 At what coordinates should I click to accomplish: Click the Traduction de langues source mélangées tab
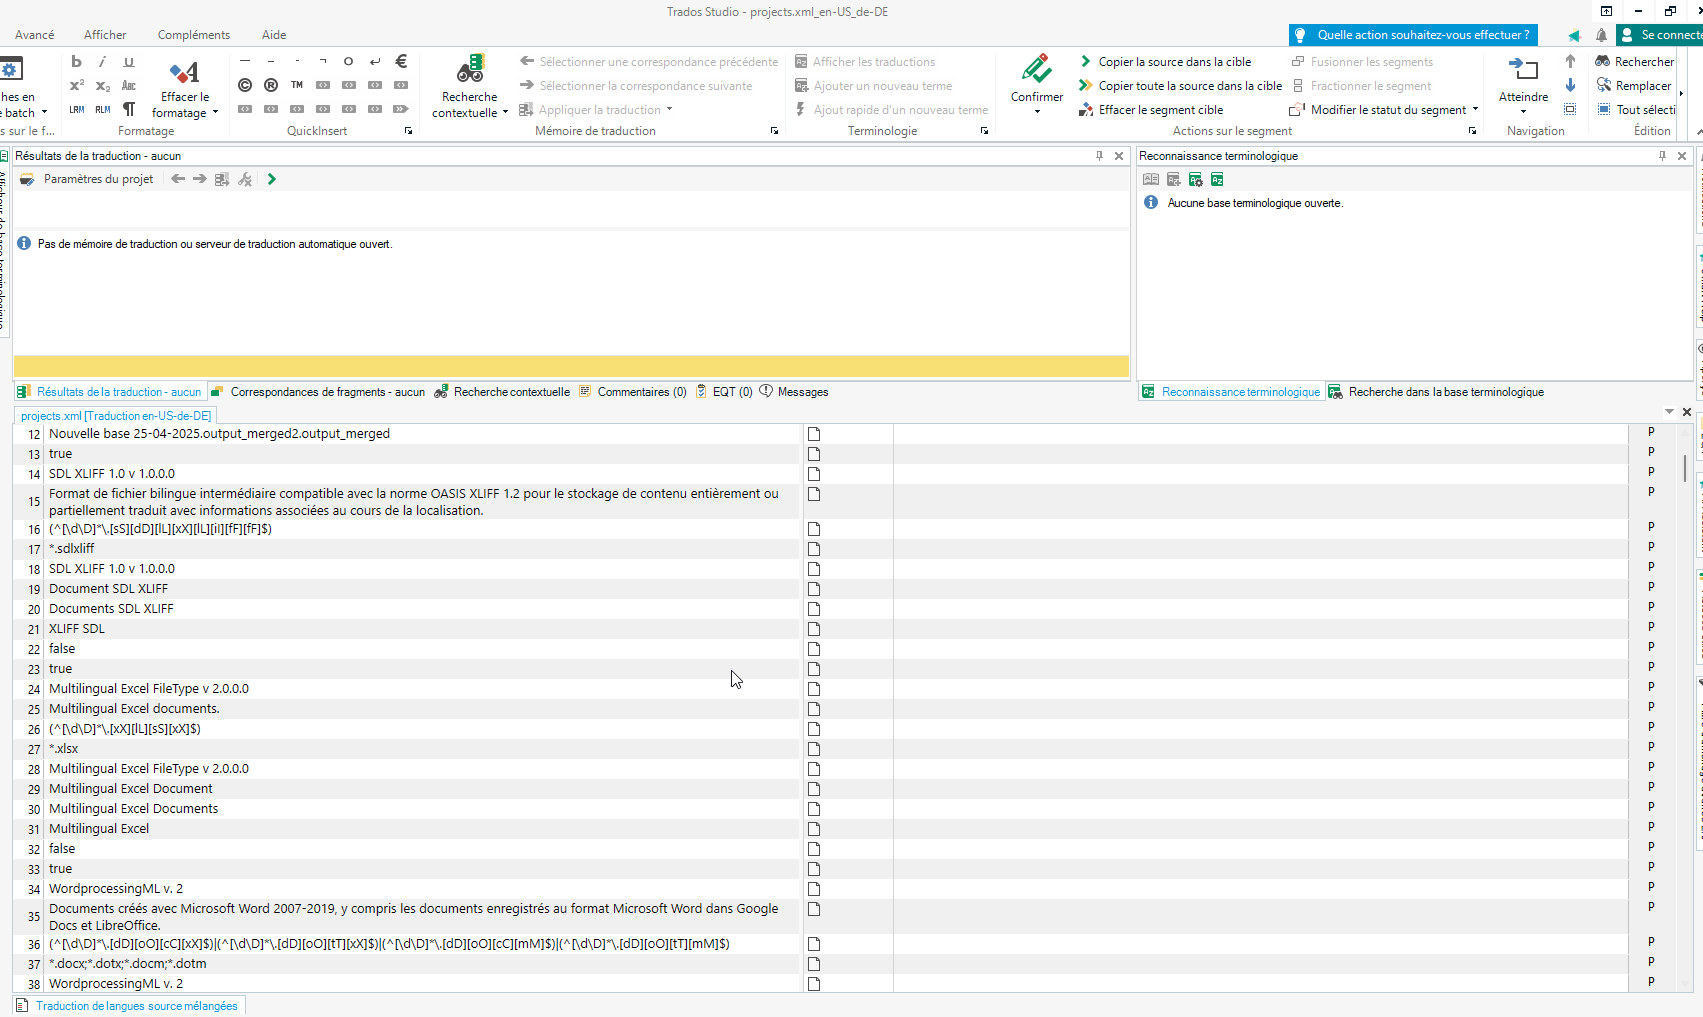pos(129,1006)
